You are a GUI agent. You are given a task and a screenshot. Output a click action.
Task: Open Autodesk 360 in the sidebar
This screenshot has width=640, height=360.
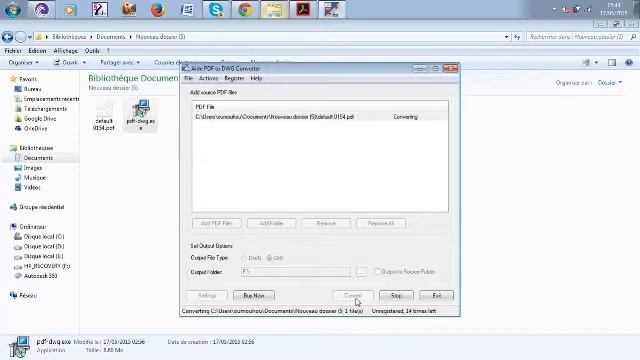(x=40, y=276)
